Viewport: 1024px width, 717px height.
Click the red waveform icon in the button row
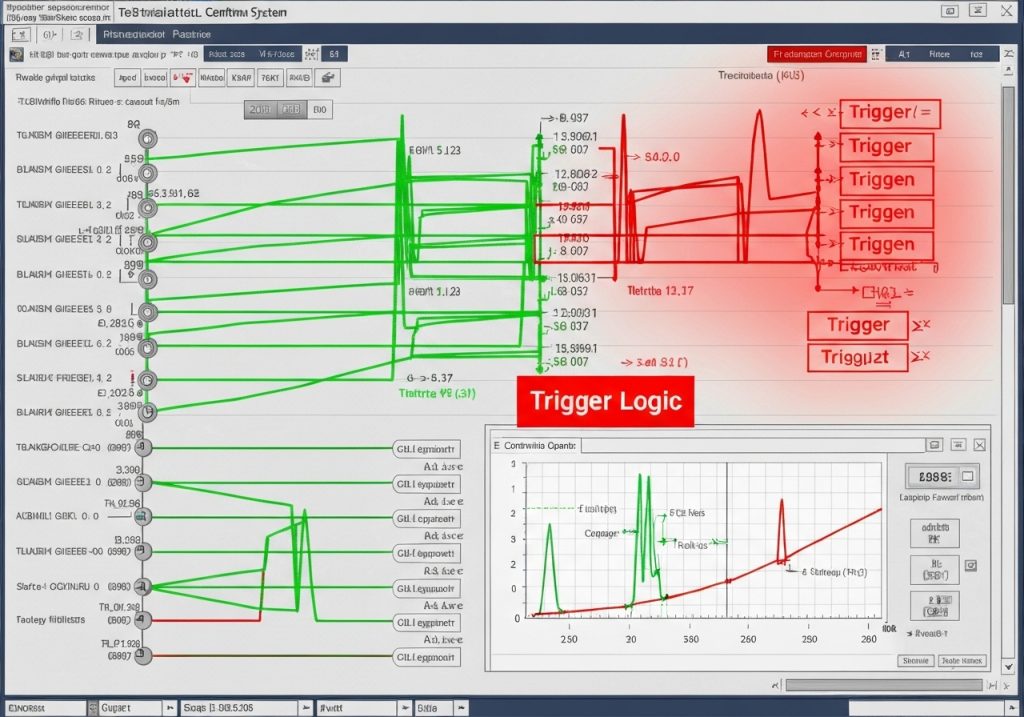coord(184,77)
